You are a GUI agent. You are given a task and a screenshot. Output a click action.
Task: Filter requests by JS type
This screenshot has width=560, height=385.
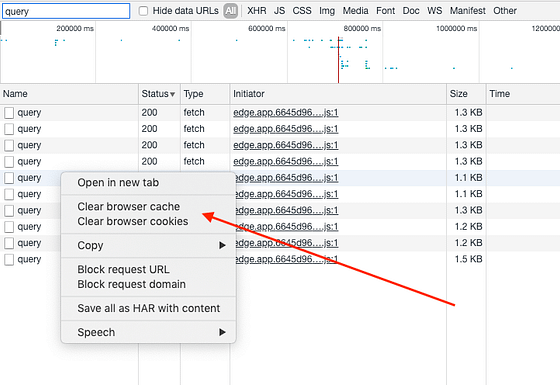tap(279, 11)
